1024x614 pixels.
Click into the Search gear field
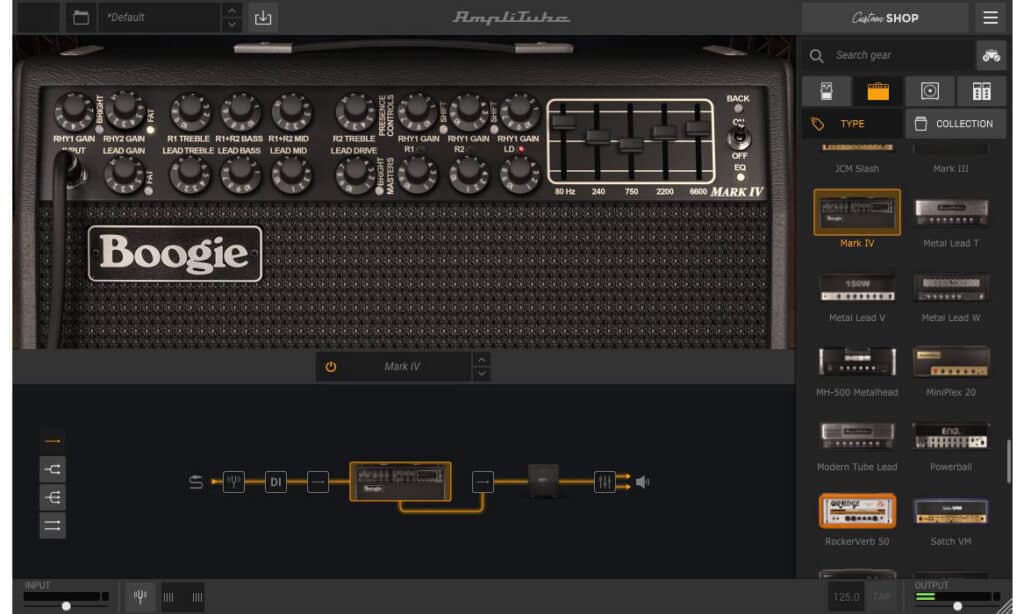click(901, 56)
